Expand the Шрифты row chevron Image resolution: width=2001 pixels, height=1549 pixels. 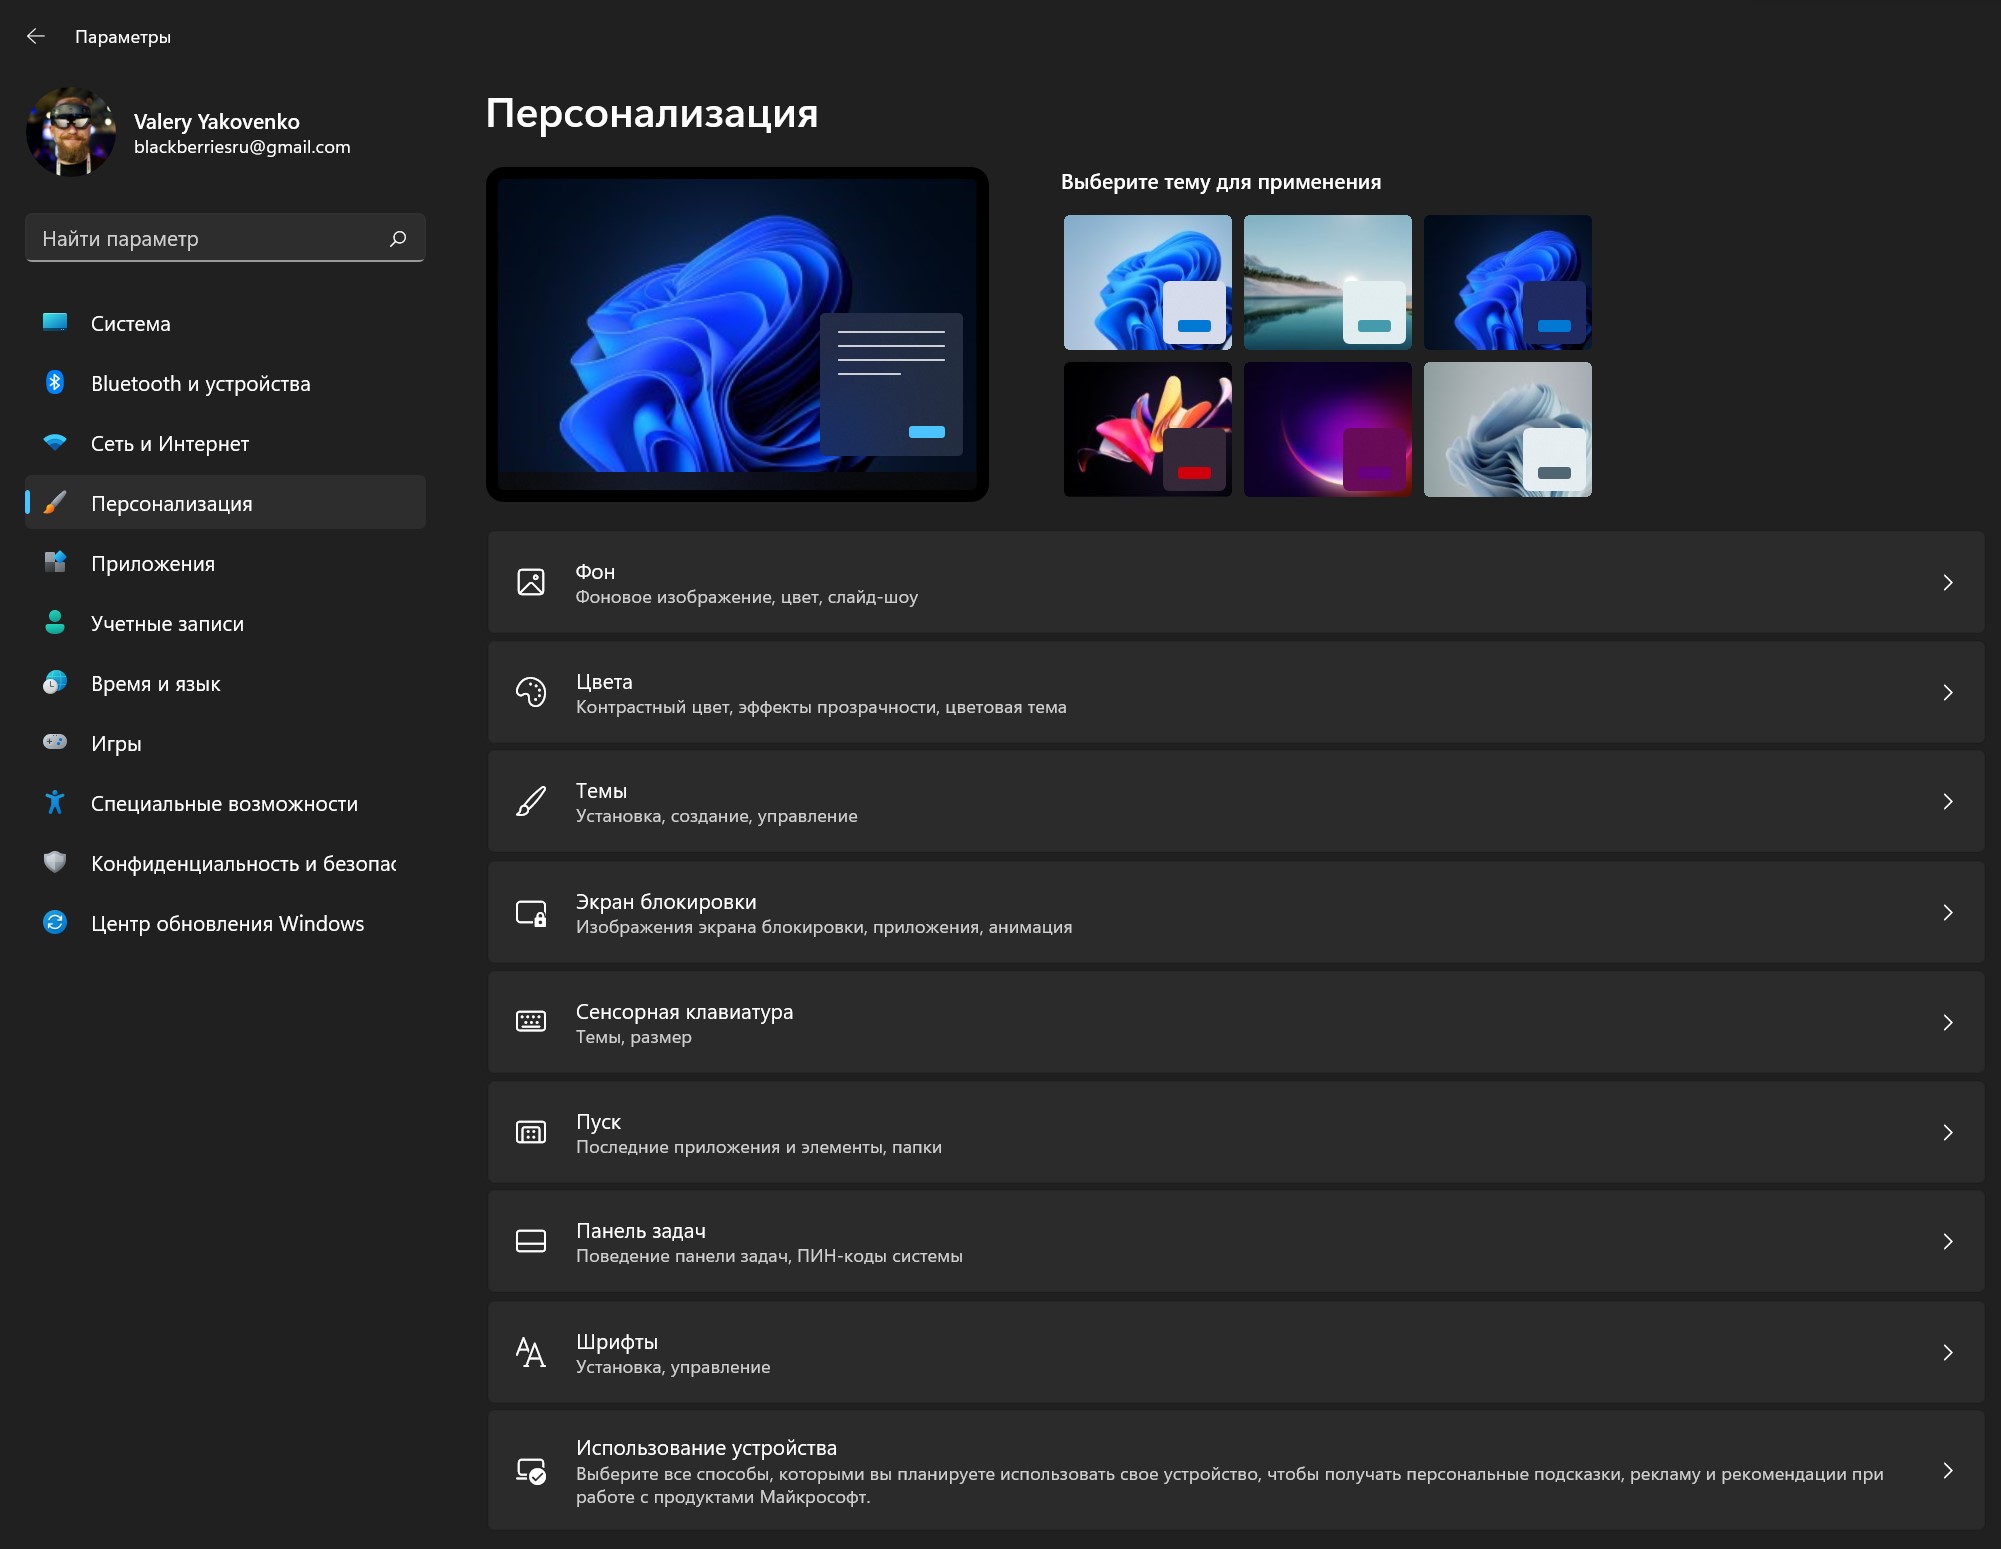click(1948, 1352)
